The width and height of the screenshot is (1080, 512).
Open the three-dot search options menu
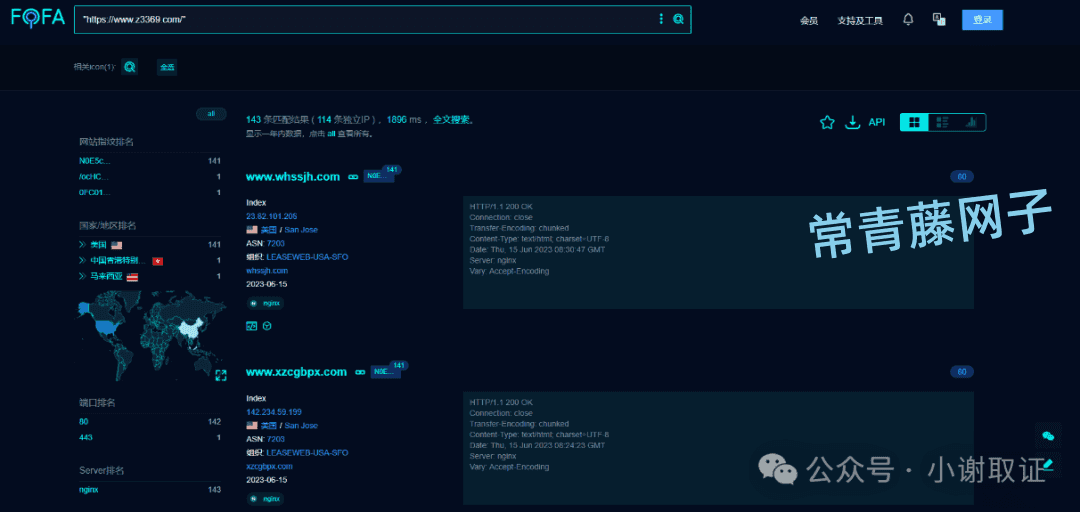[661, 19]
